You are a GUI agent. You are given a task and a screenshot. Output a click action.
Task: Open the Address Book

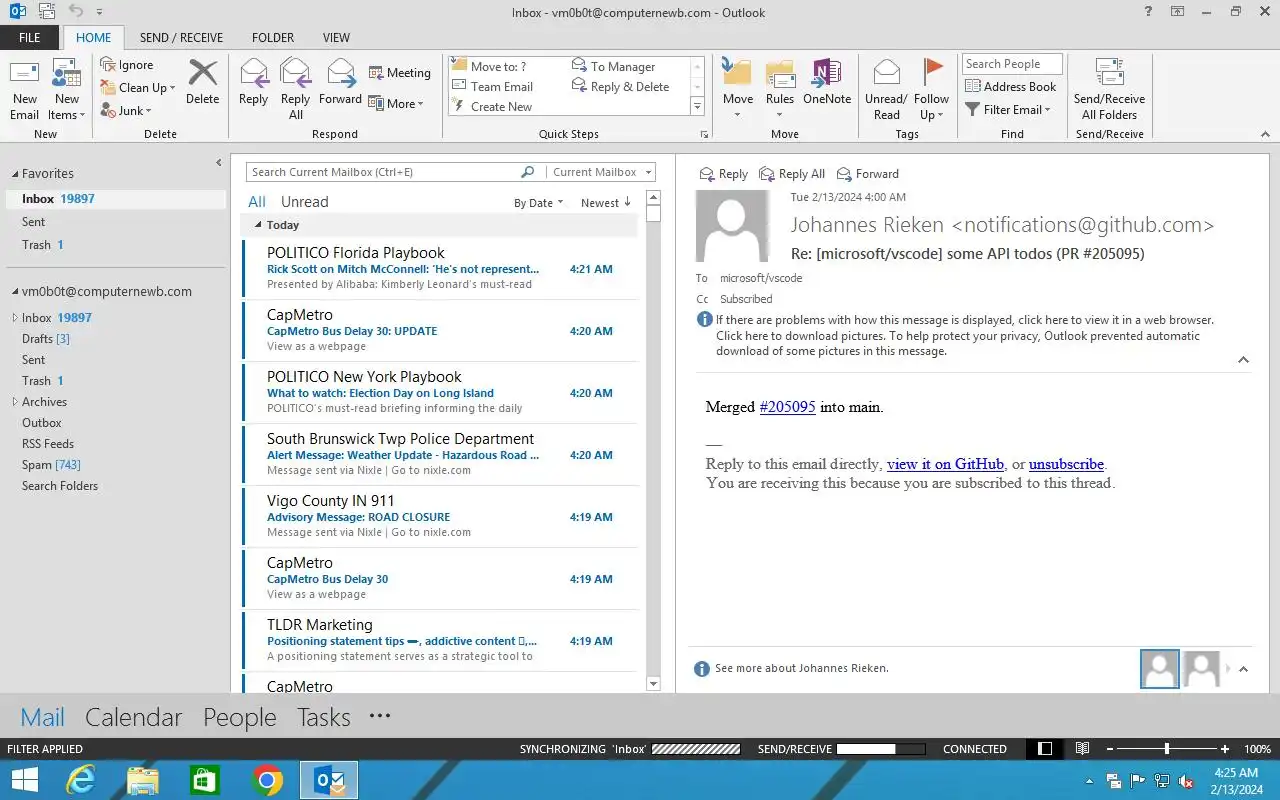[x=1011, y=87]
